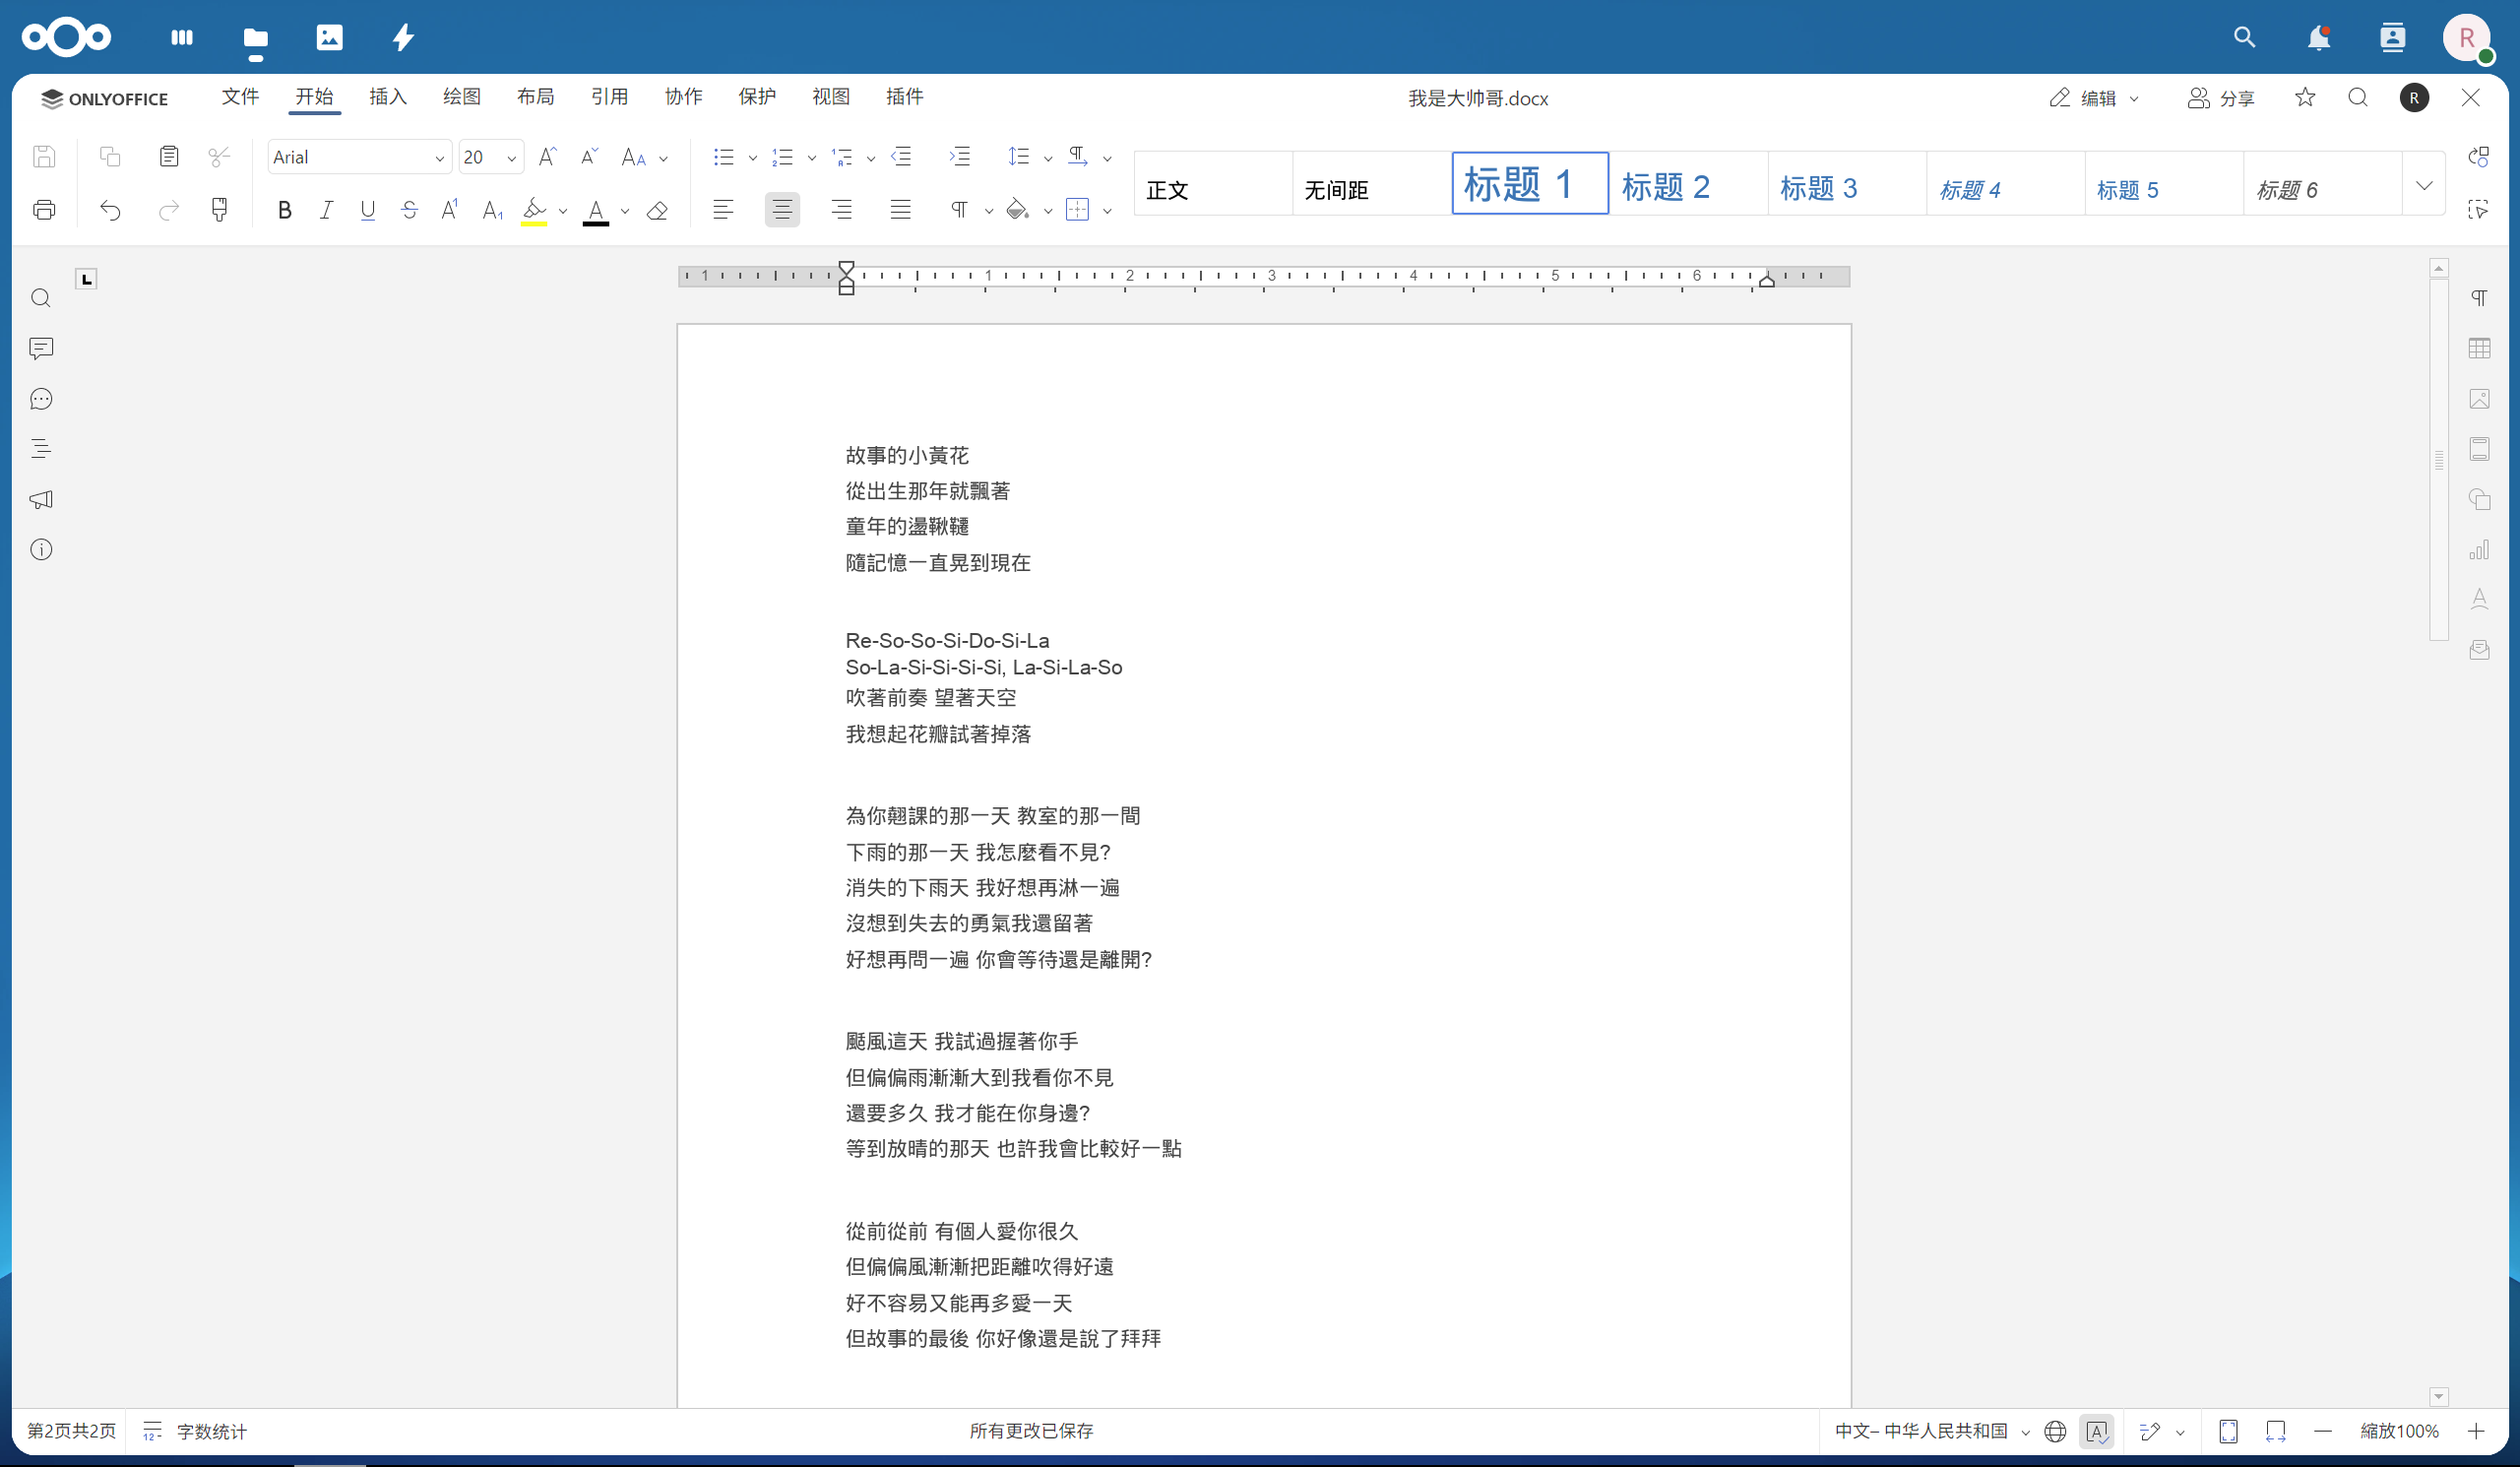Click the Increment font size icon

pyautogui.click(x=547, y=157)
